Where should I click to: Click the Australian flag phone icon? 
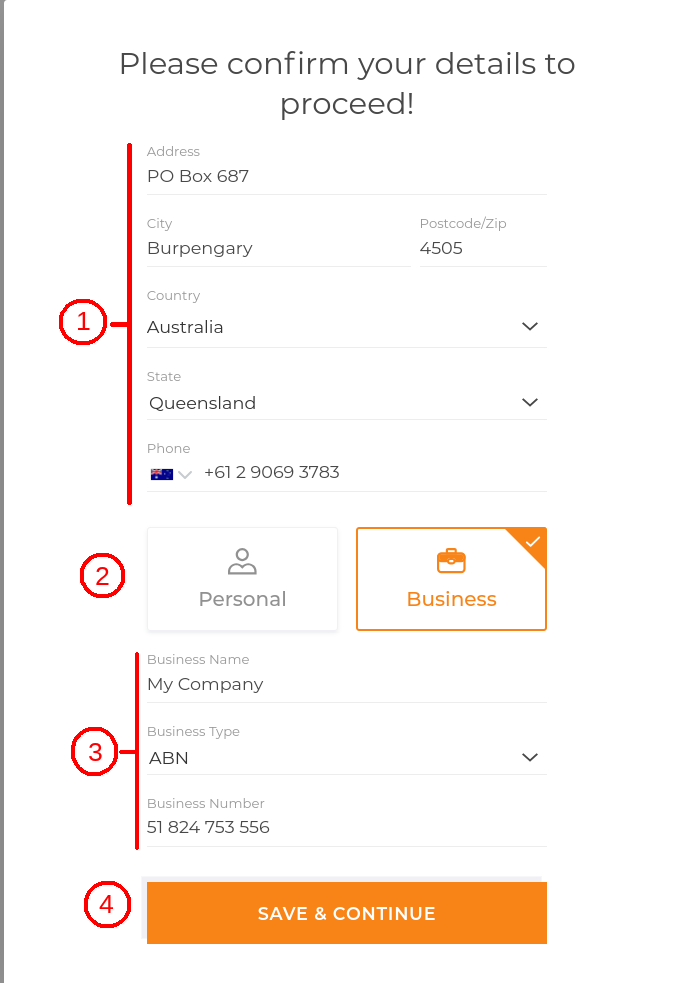coord(161,473)
